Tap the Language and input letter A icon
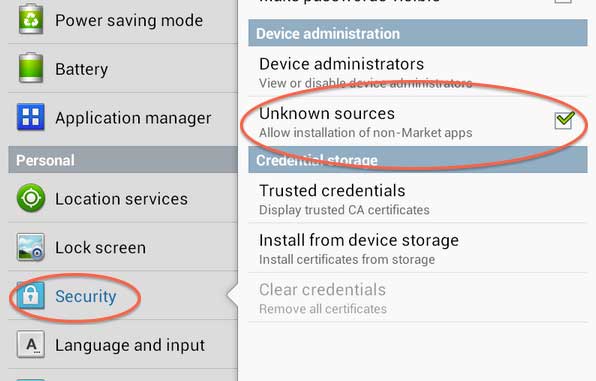 [x=31, y=344]
